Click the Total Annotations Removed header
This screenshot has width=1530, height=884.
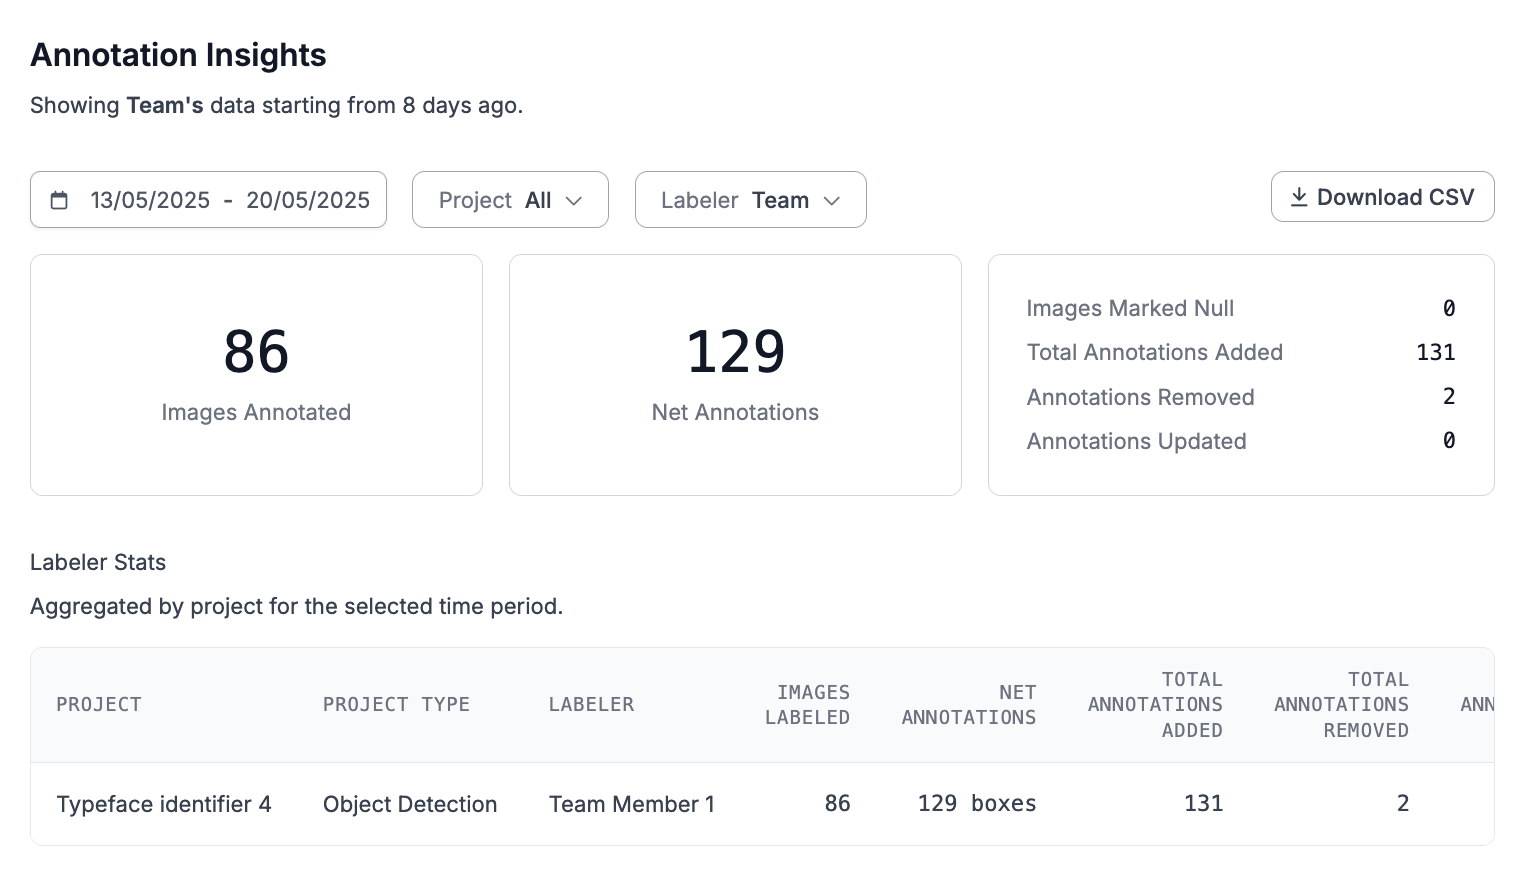pos(1341,705)
